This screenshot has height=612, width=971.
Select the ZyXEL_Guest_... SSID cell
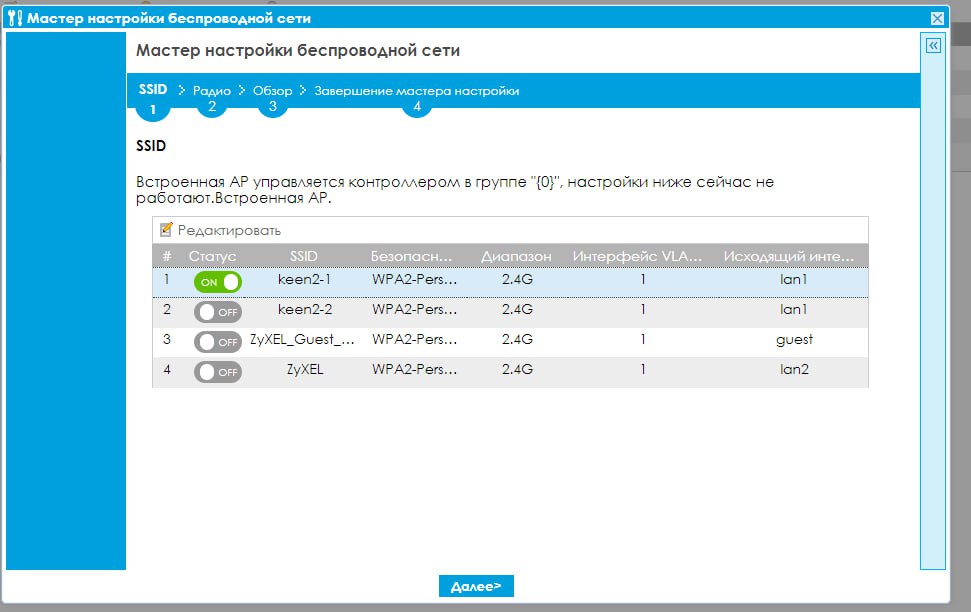[302, 339]
